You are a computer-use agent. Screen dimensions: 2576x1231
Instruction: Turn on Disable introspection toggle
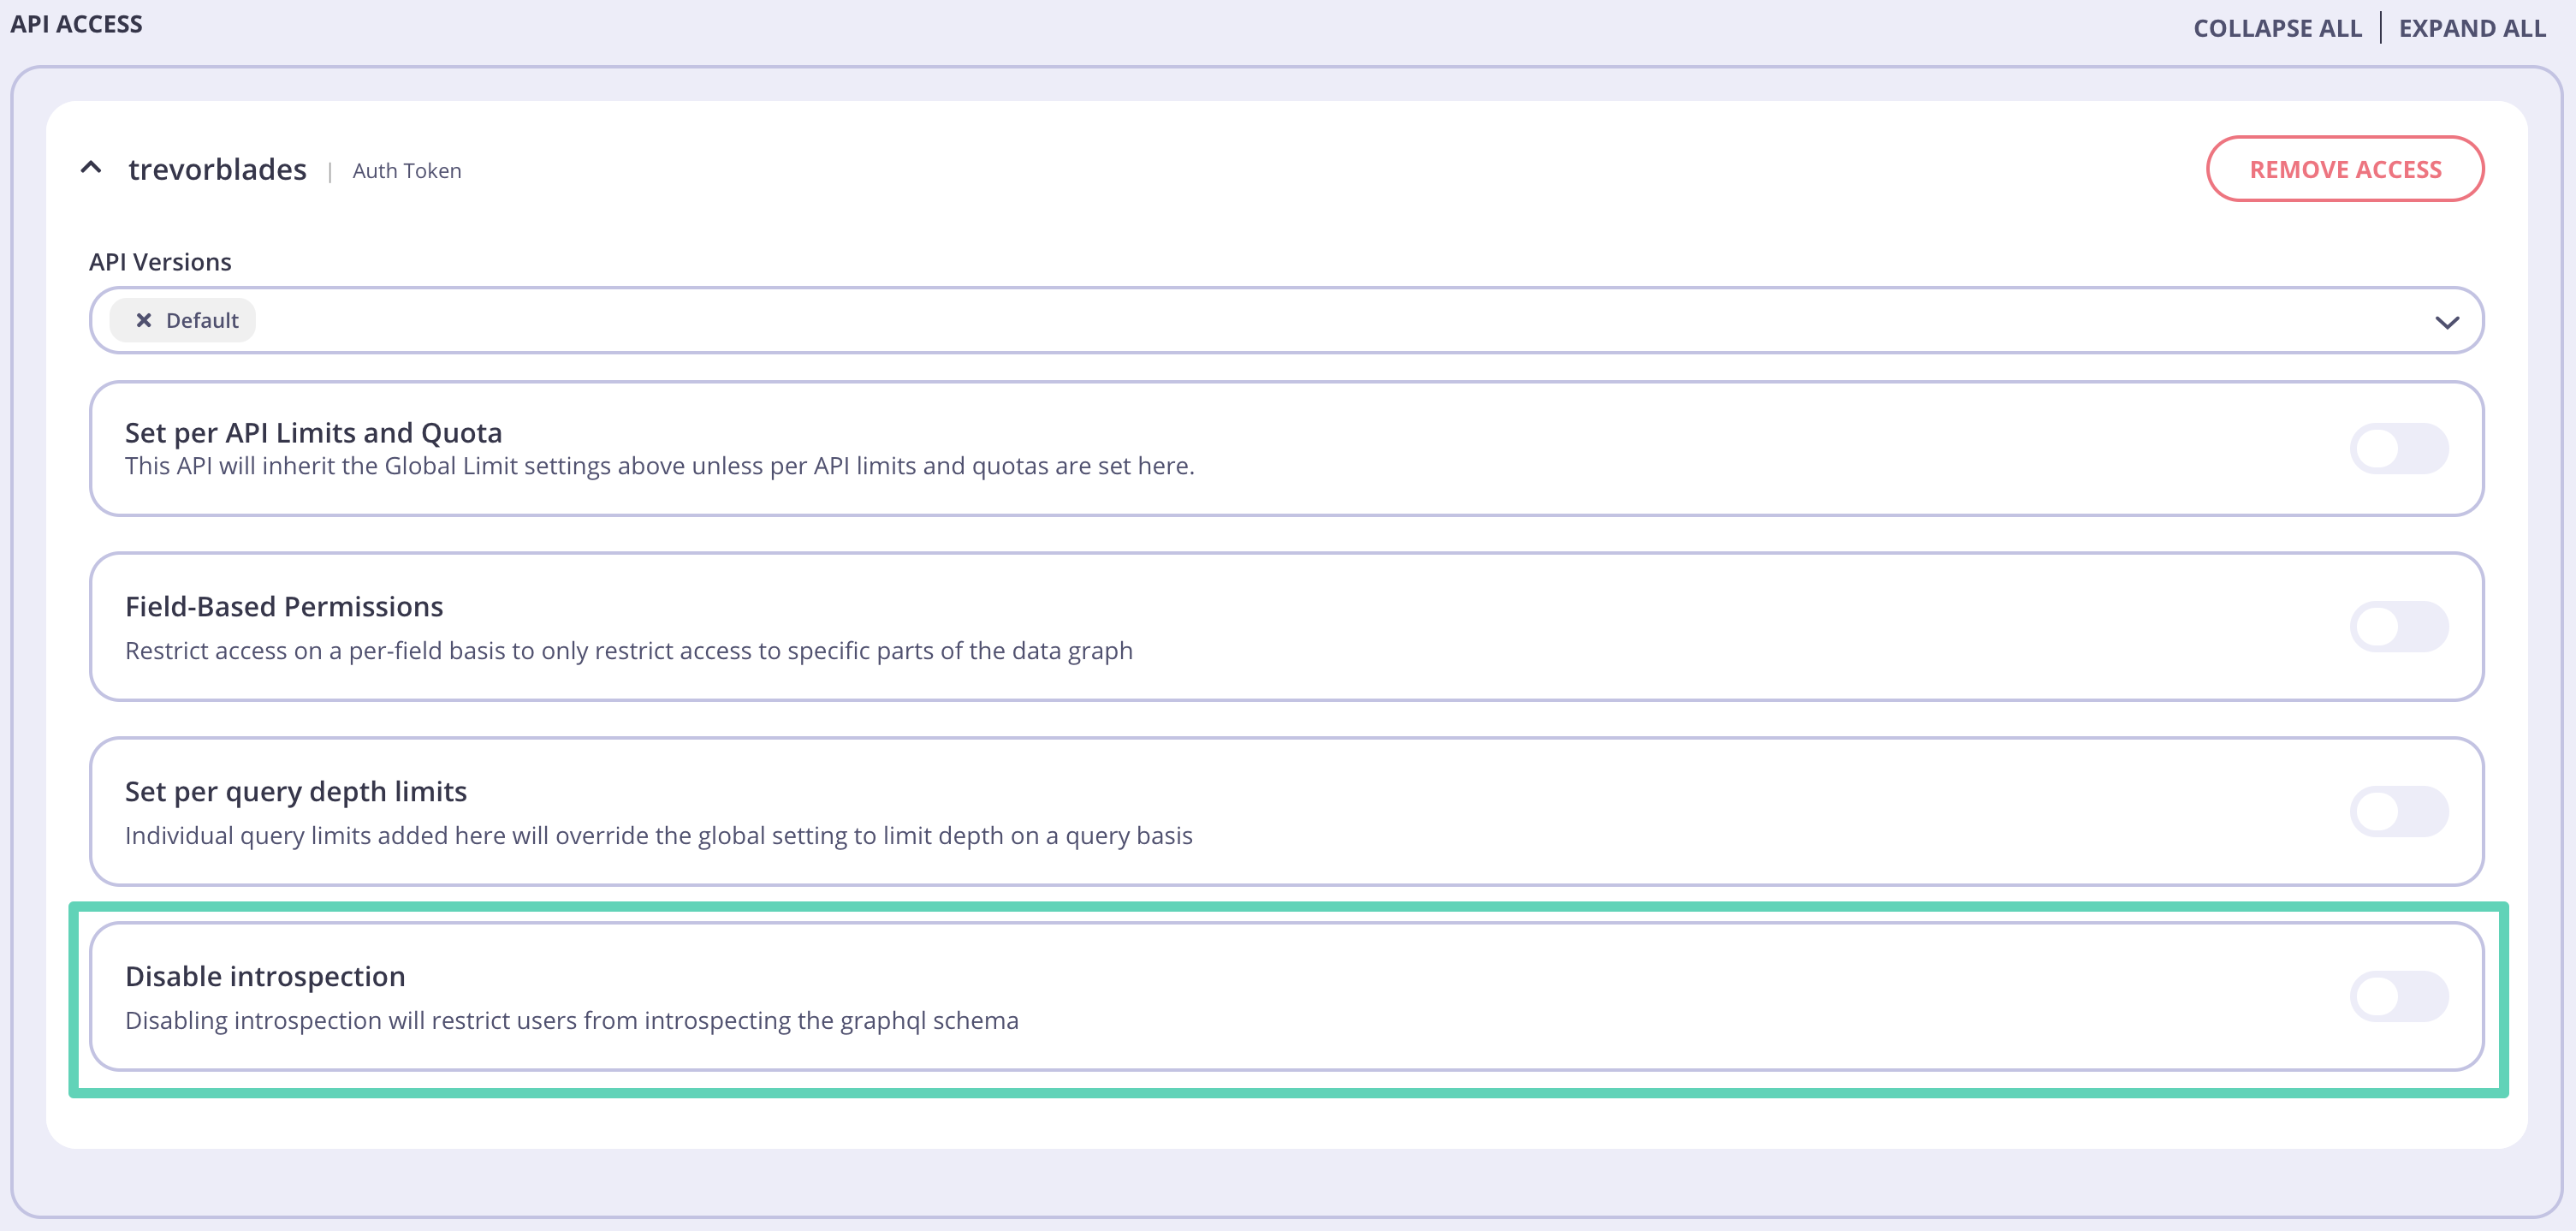[x=2399, y=997]
